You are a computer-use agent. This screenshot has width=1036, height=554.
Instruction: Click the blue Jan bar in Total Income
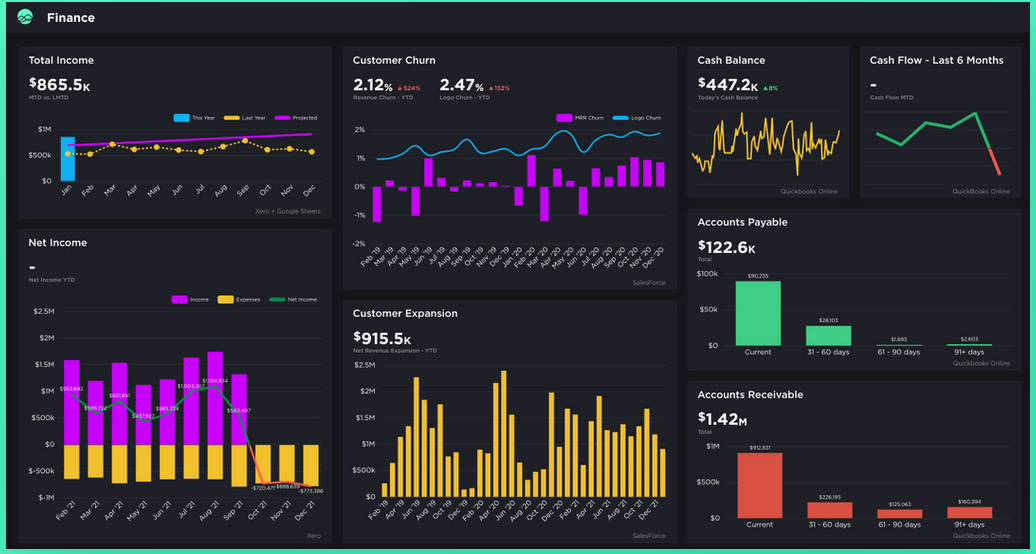[x=67, y=158]
